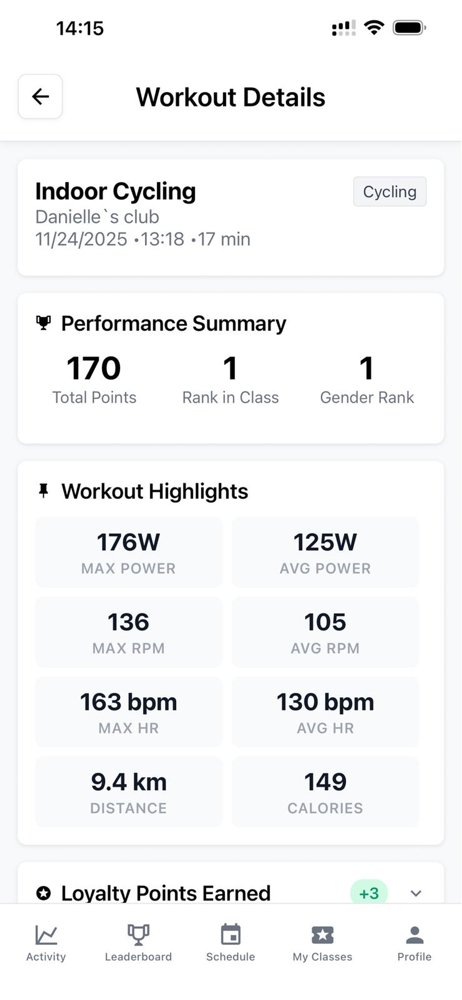The width and height of the screenshot is (462, 1000).
Task: Tap the Cycling category tag
Action: pyautogui.click(x=390, y=192)
